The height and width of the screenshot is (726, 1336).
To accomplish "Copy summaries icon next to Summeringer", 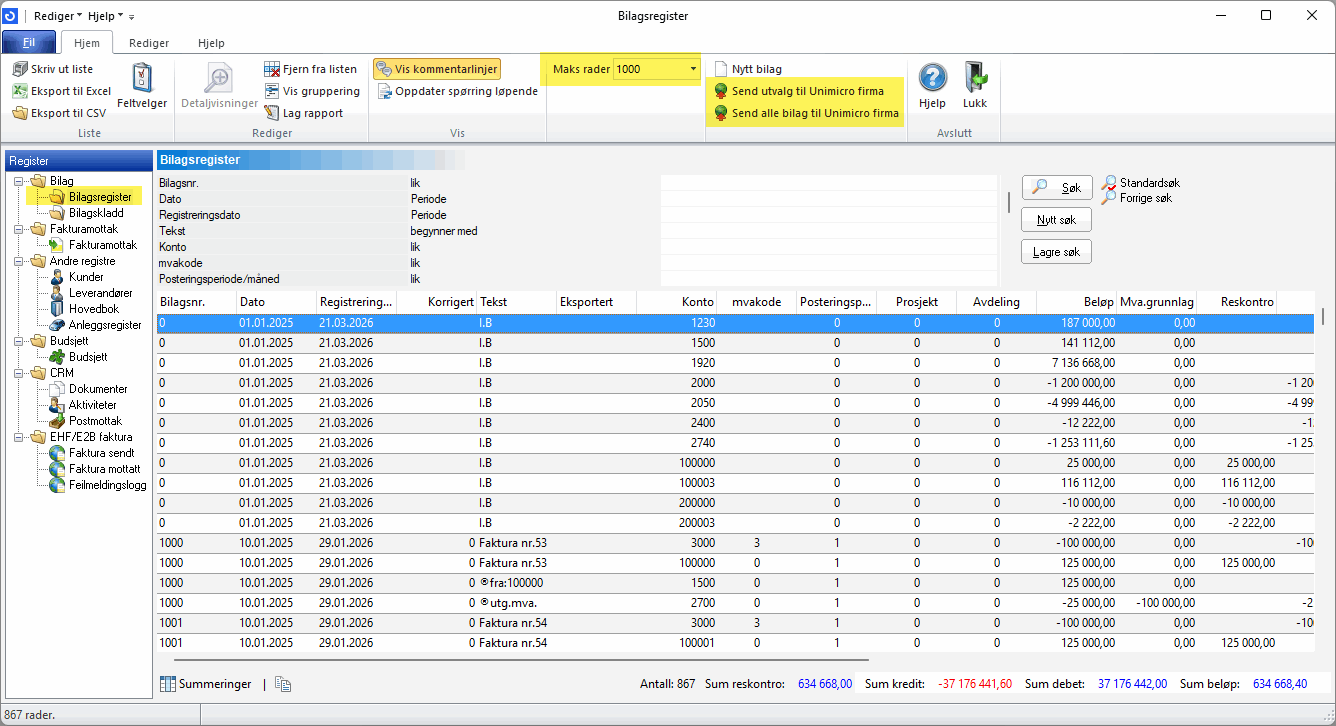I will point(283,684).
